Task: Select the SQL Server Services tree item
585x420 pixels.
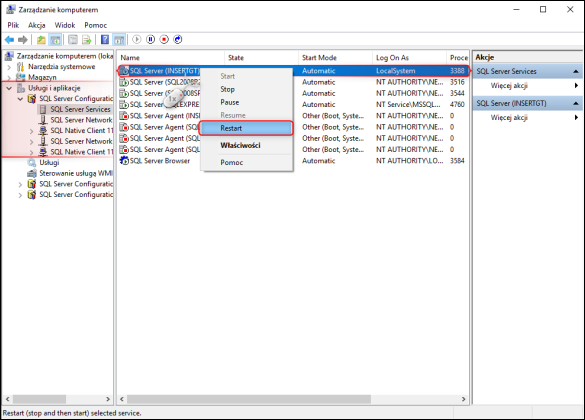Action: 80,109
